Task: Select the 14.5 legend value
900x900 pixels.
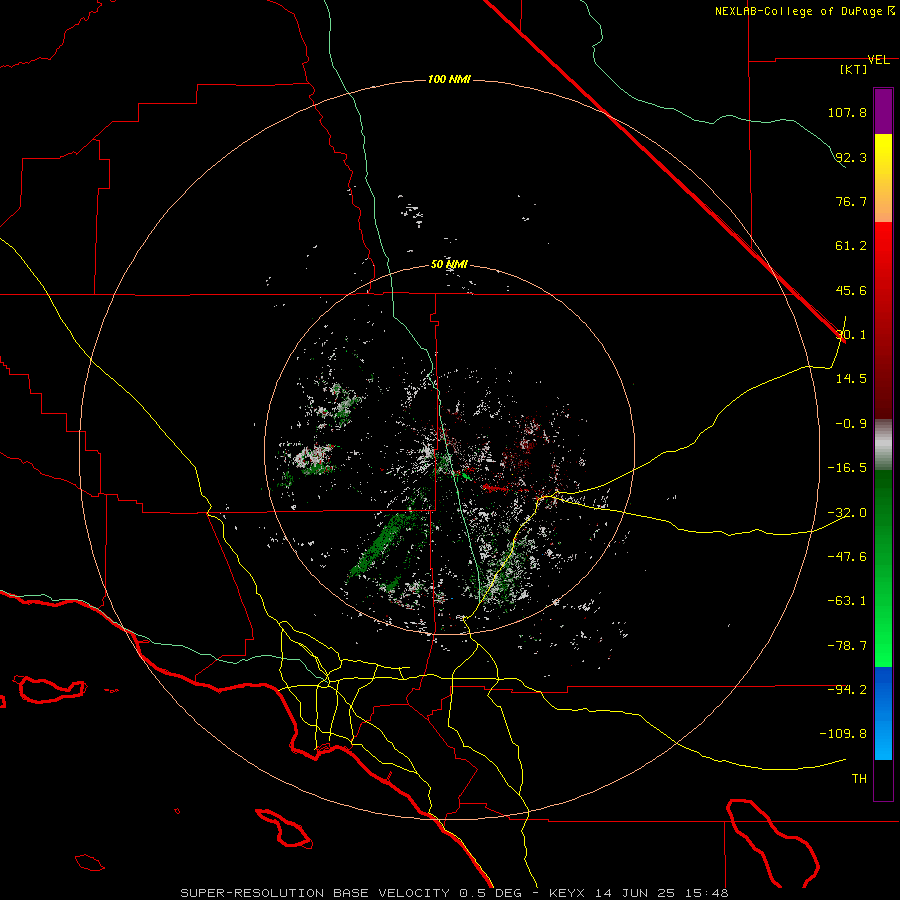Action: [x=851, y=379]
